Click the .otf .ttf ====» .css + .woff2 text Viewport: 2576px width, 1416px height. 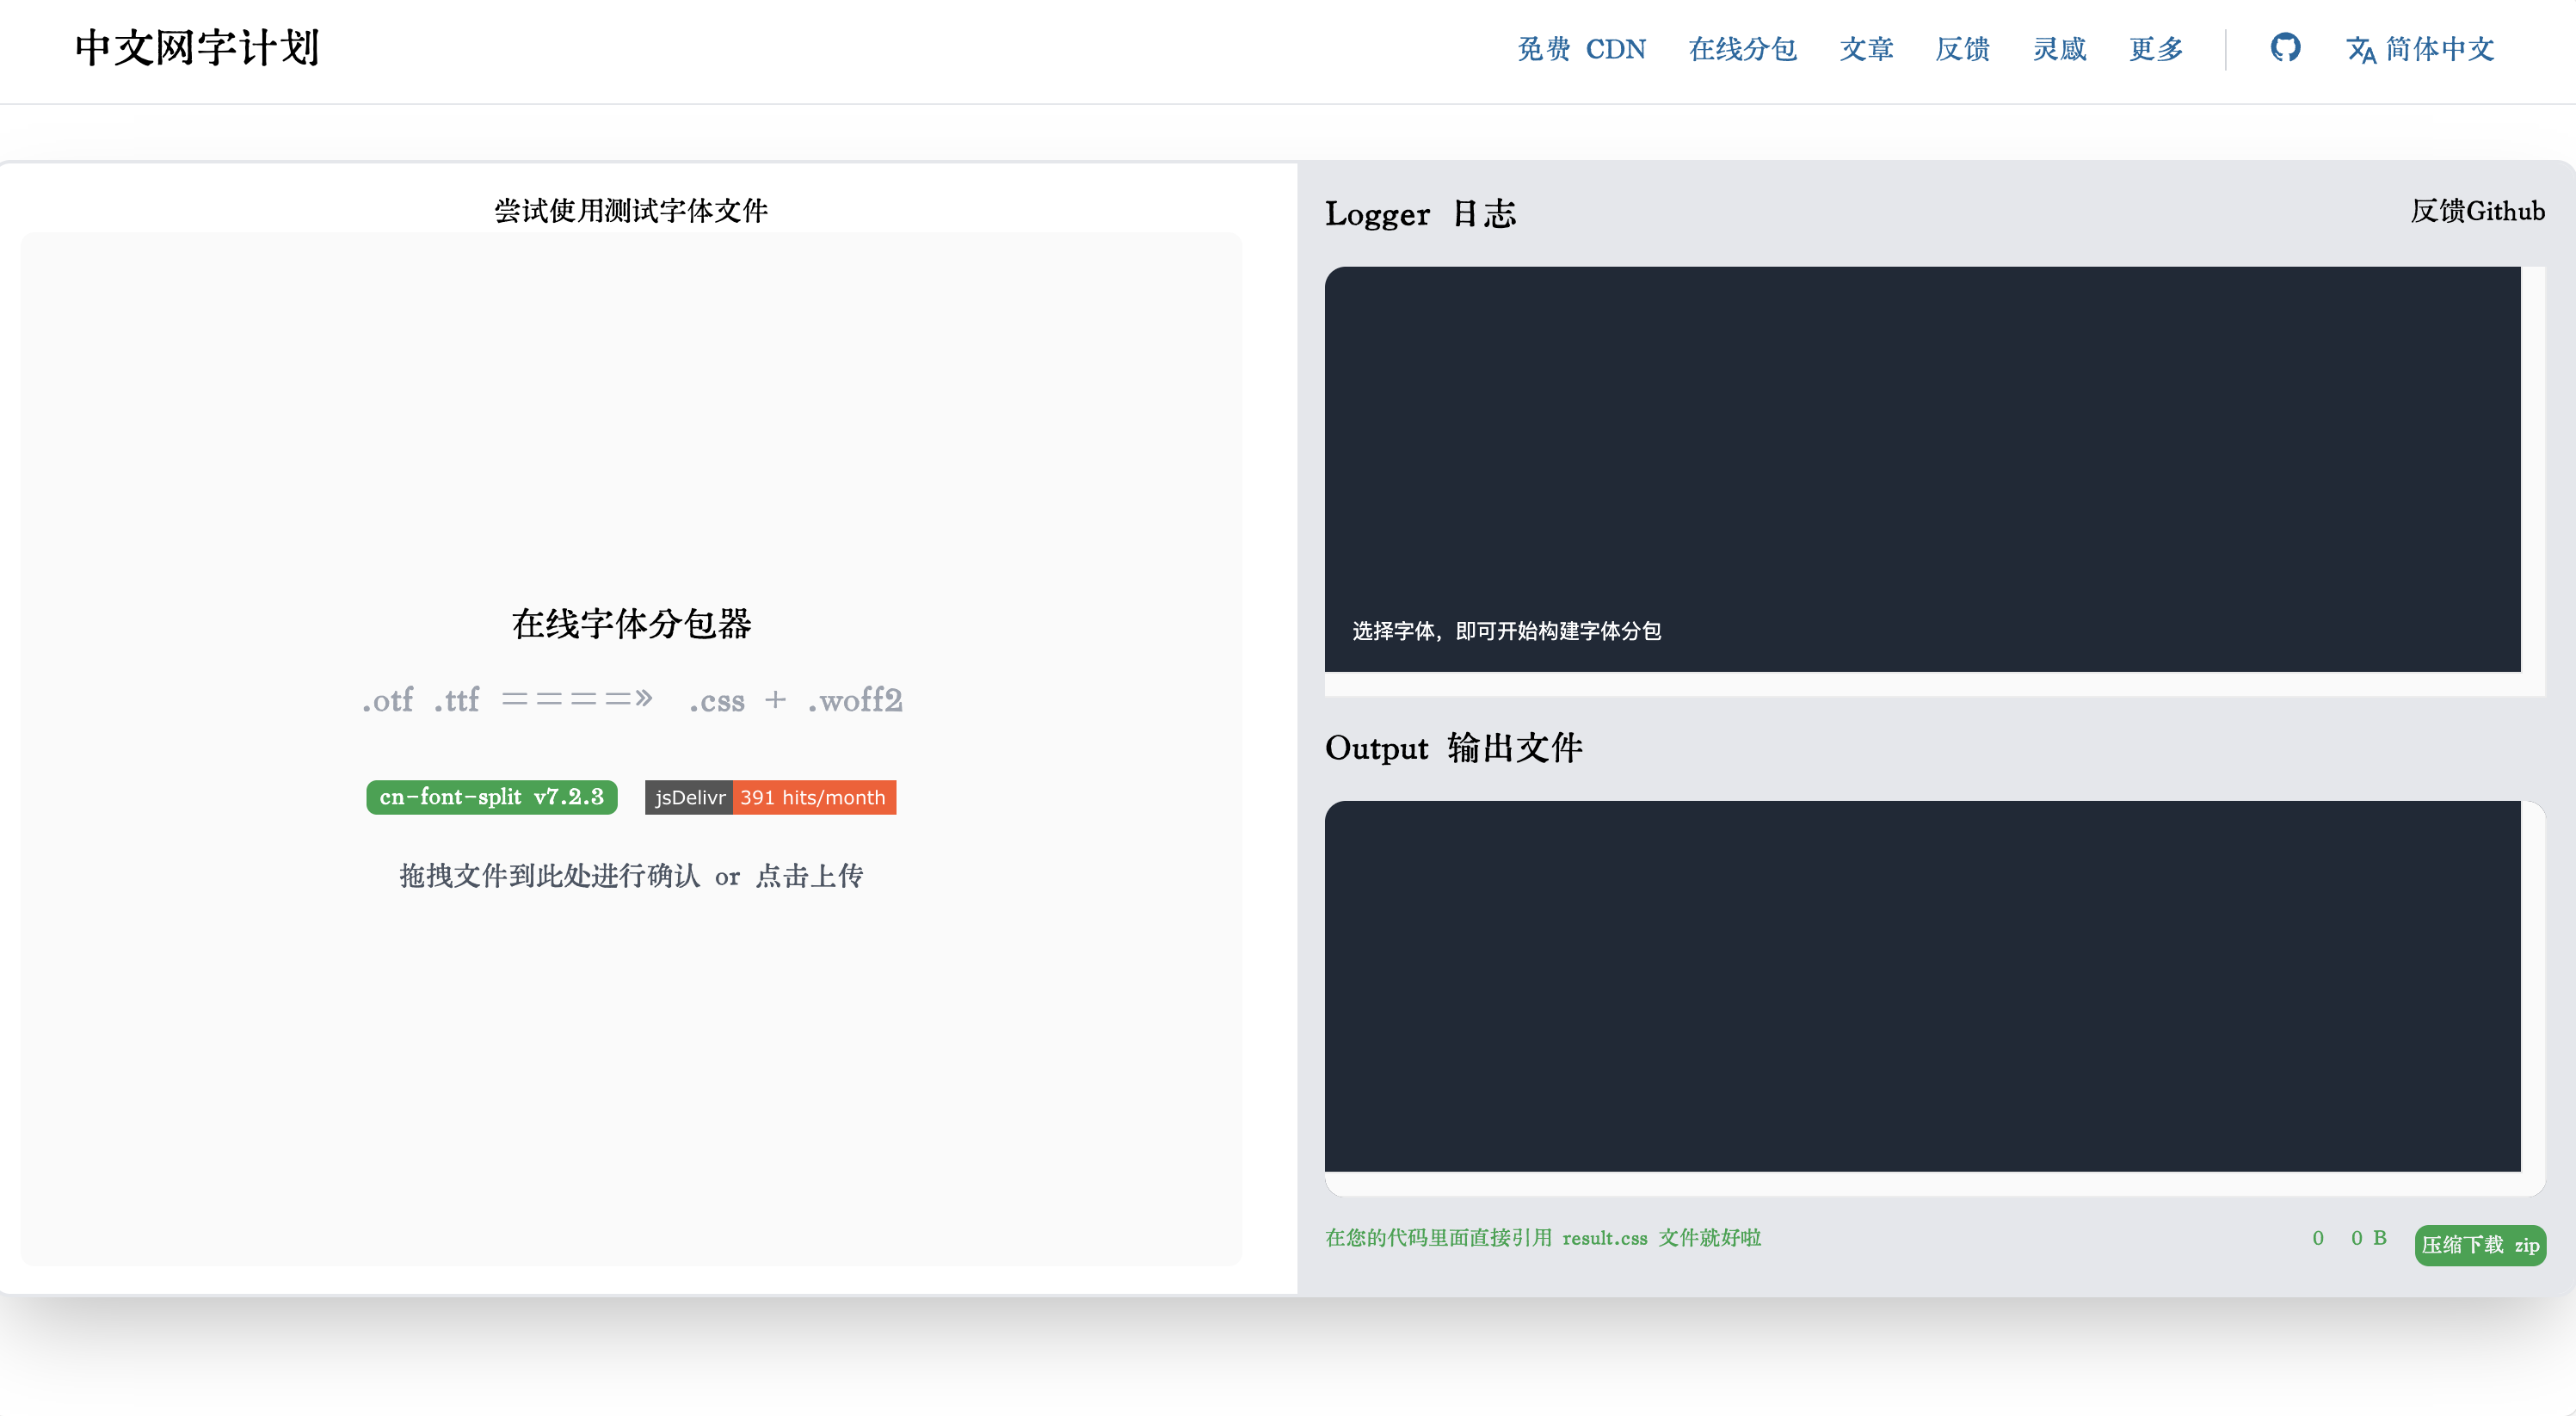click(x=632, y=700)
